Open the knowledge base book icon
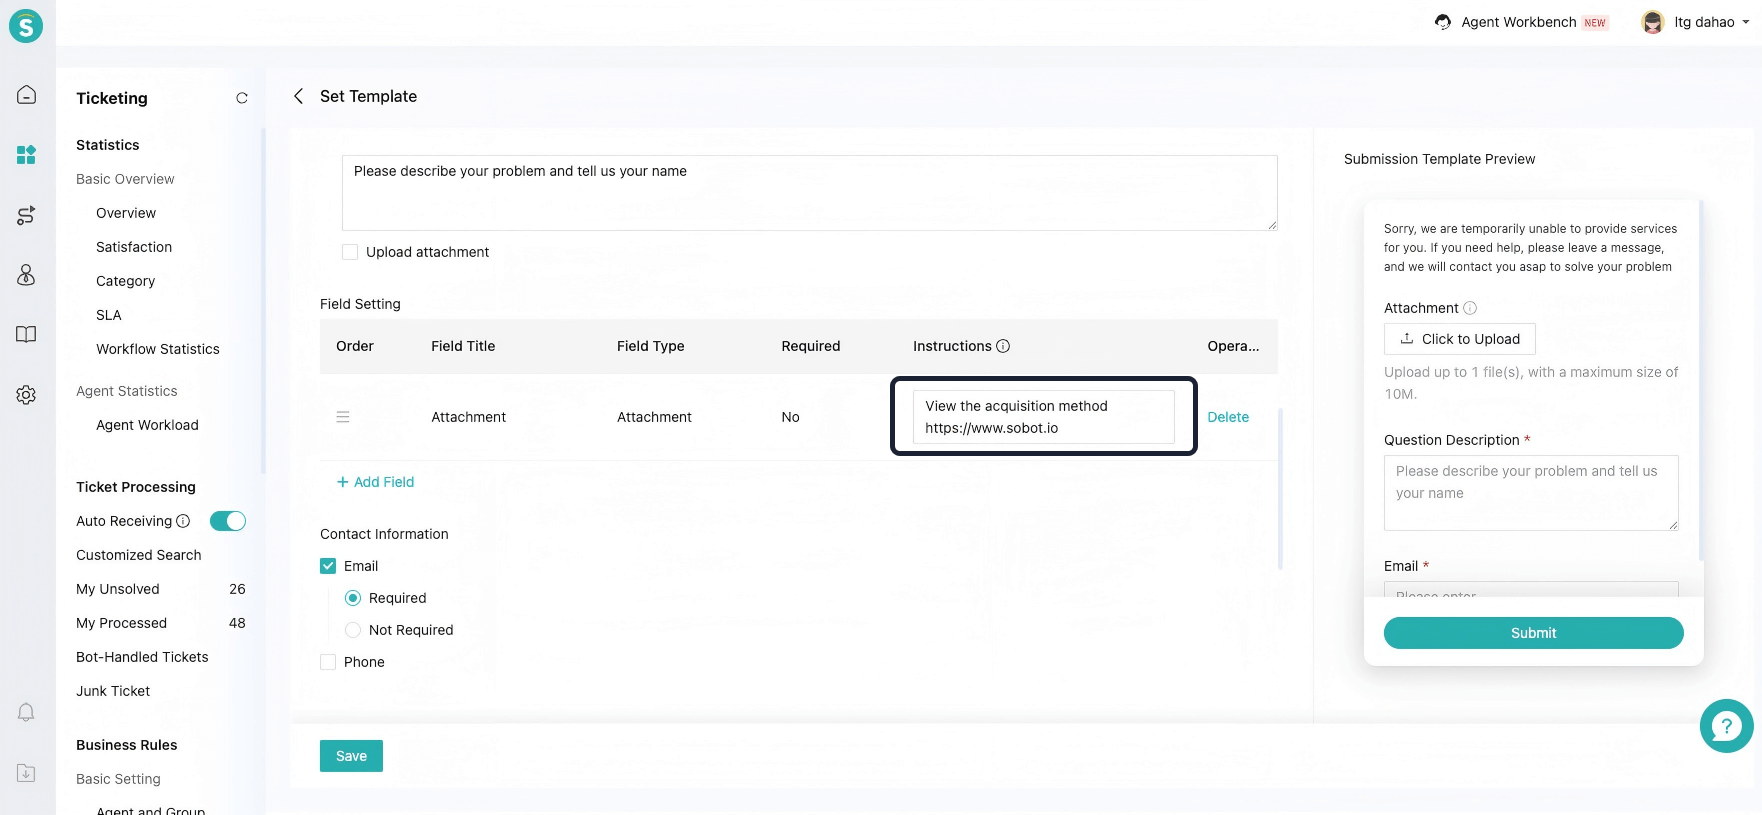This screenshot has height=815, width=1762. [x=26, y=335]
